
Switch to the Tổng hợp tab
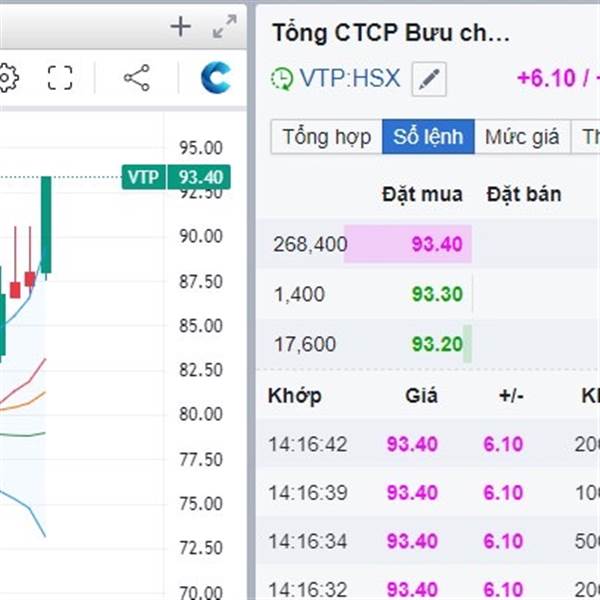point(326,137)
